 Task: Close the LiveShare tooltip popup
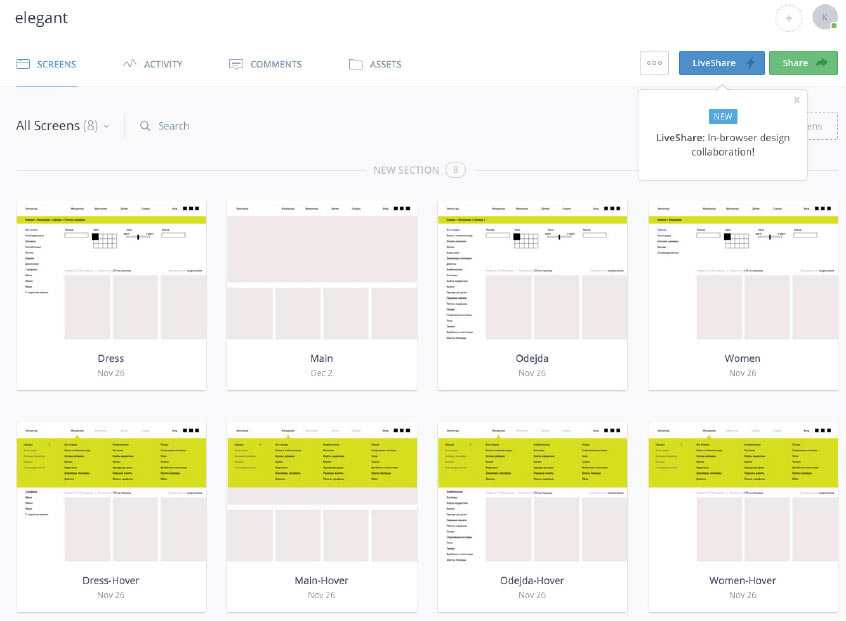[797, 100]
